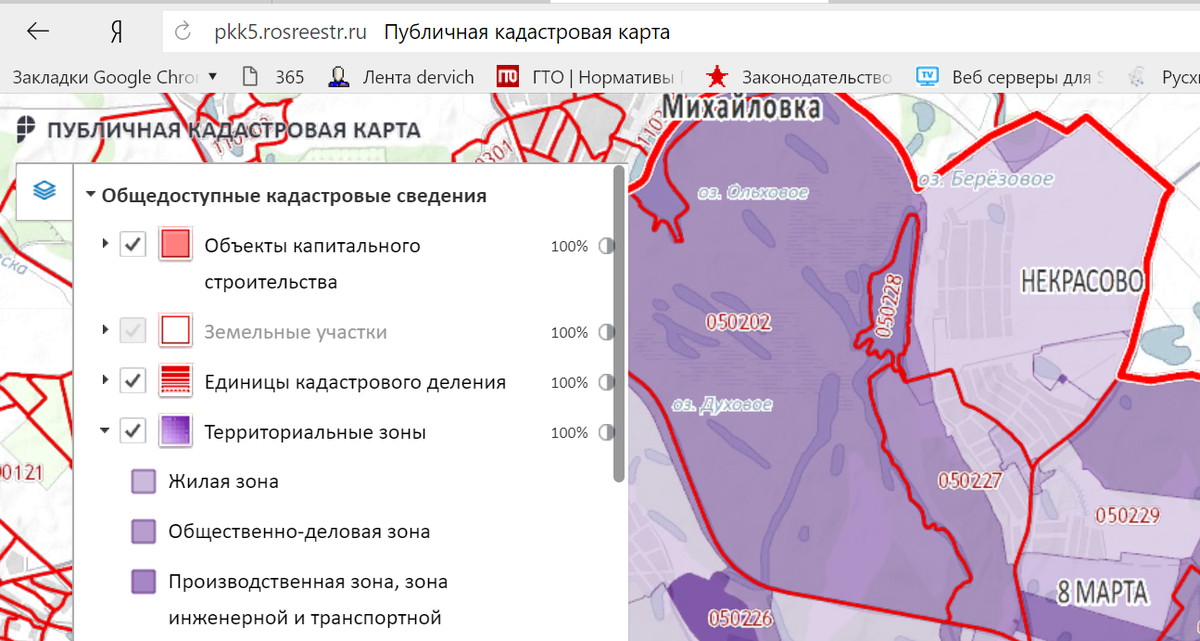Click Территориальные зоны purple swatch

click(x=175, y=431)
